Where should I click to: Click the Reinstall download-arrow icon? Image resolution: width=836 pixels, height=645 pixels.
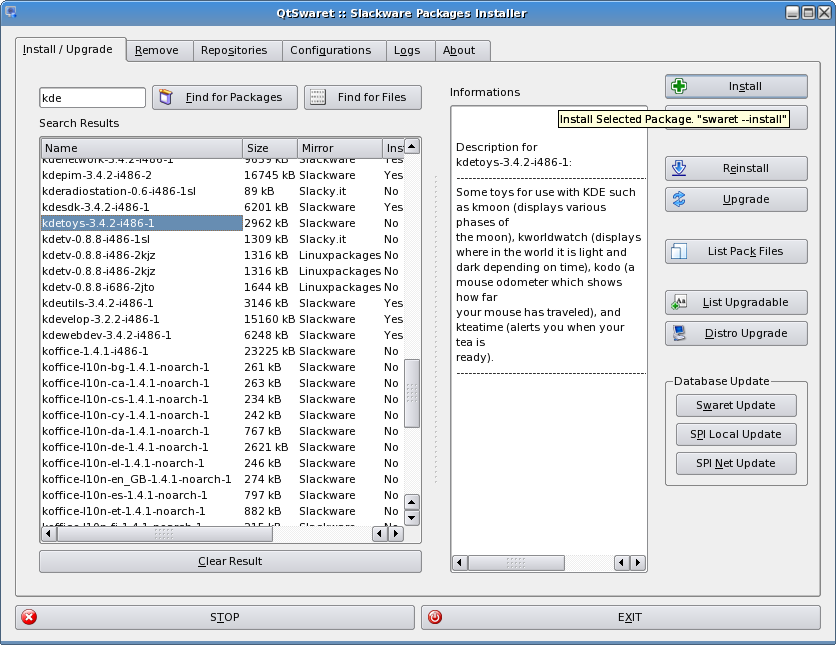(679, 168)
